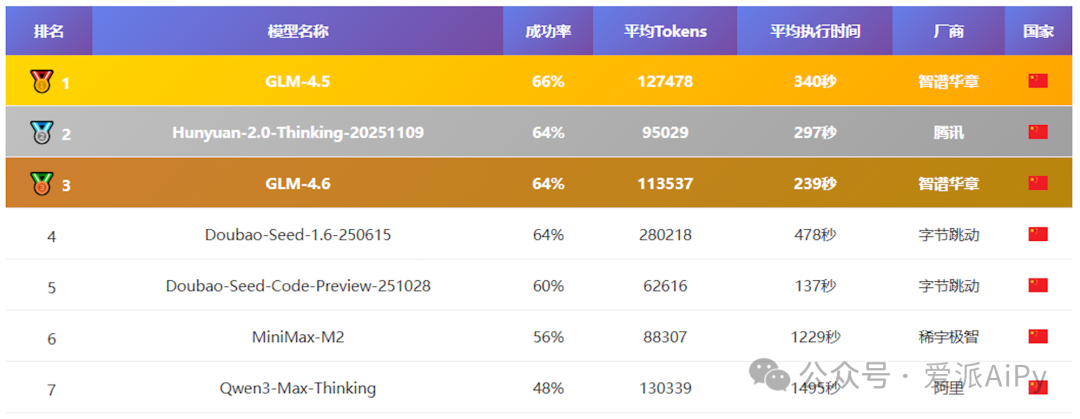Click the 340秒 execution time cell

coord(815,81)
